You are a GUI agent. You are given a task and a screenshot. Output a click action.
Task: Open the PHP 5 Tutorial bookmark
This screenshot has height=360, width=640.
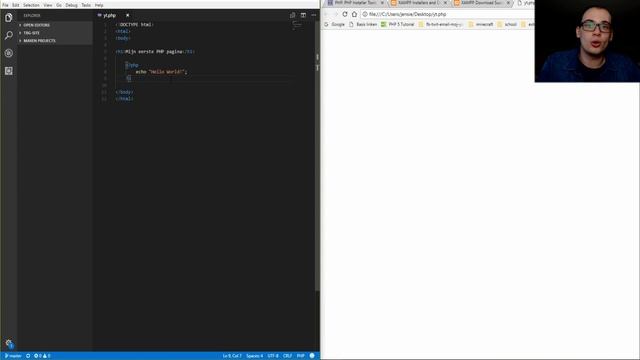[398, 24]
